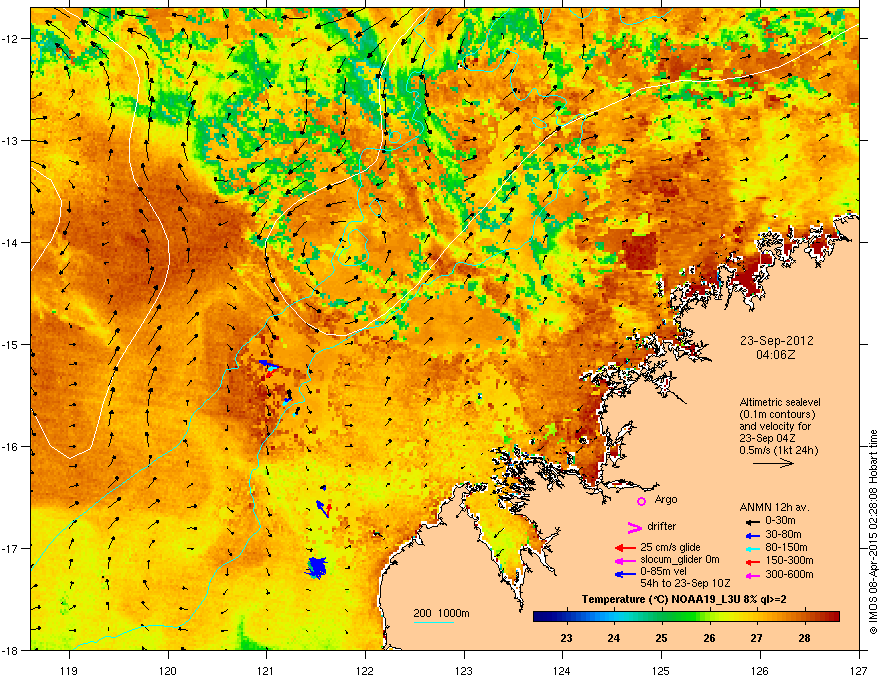Click the '200 1000m' isobath label

(x=441, y=613)
